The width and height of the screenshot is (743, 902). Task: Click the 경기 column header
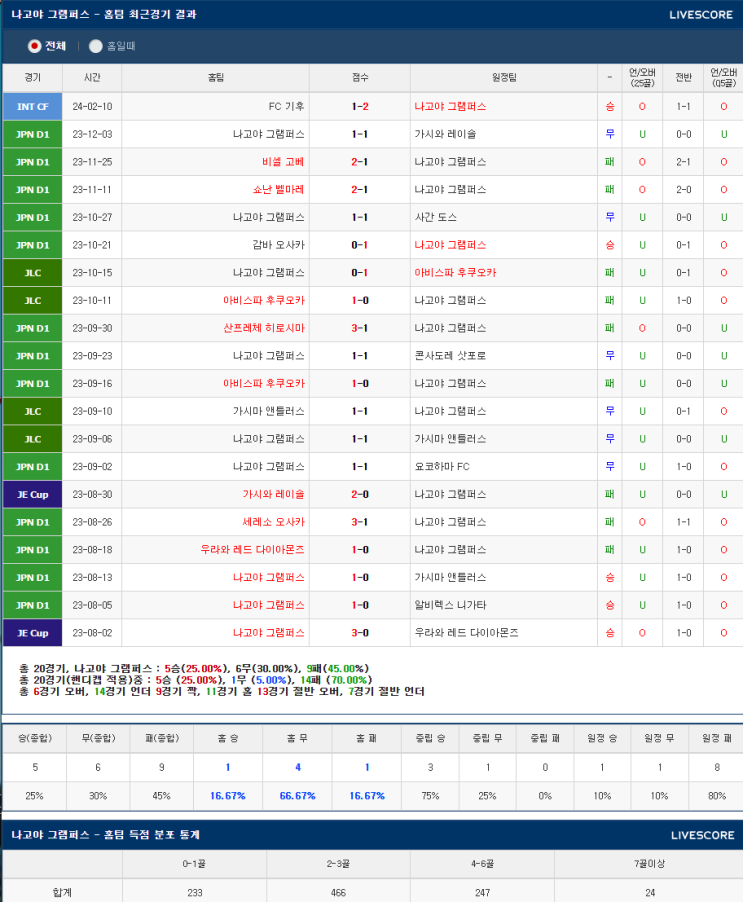[32, 78]
